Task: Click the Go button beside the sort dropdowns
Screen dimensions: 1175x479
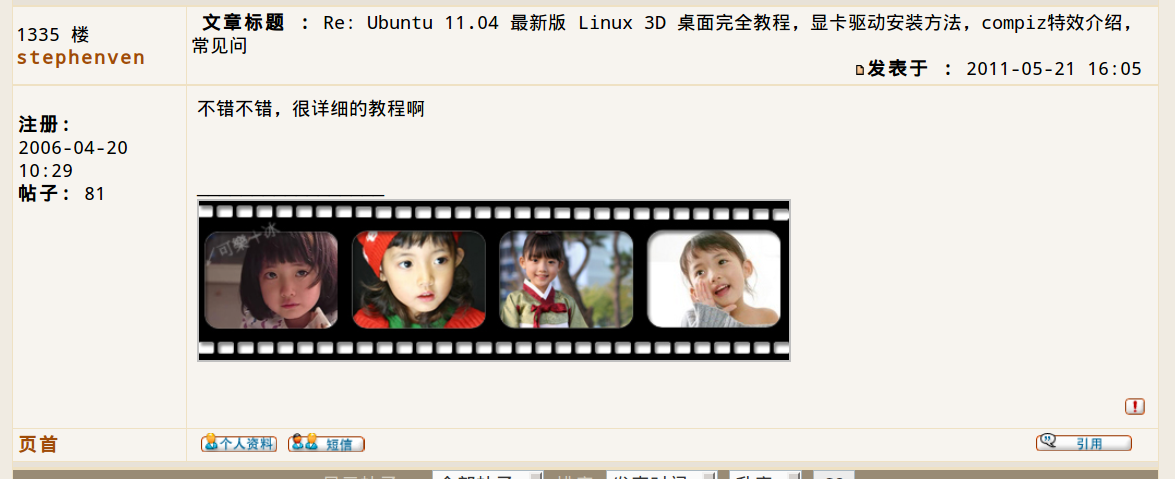Action: 833,475
